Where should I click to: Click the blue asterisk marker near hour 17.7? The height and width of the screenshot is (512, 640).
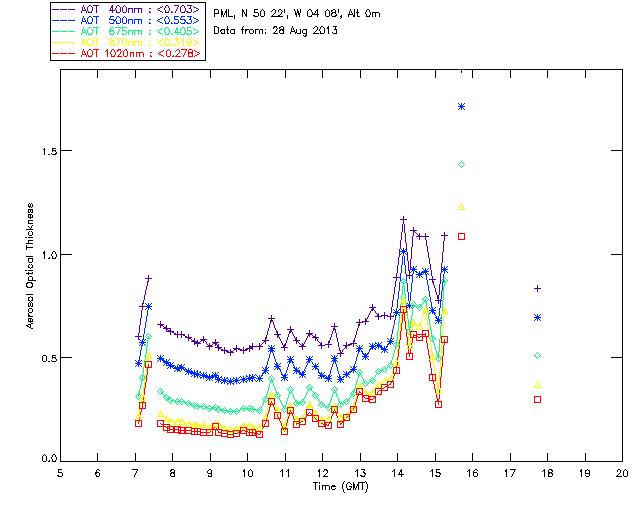click(538, 318)
